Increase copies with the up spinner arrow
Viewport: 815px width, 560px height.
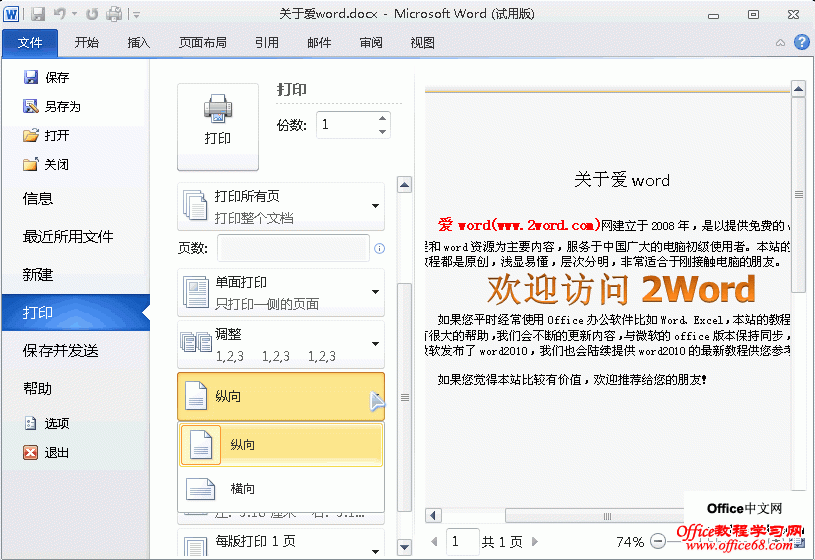click(x=383, y=118)
